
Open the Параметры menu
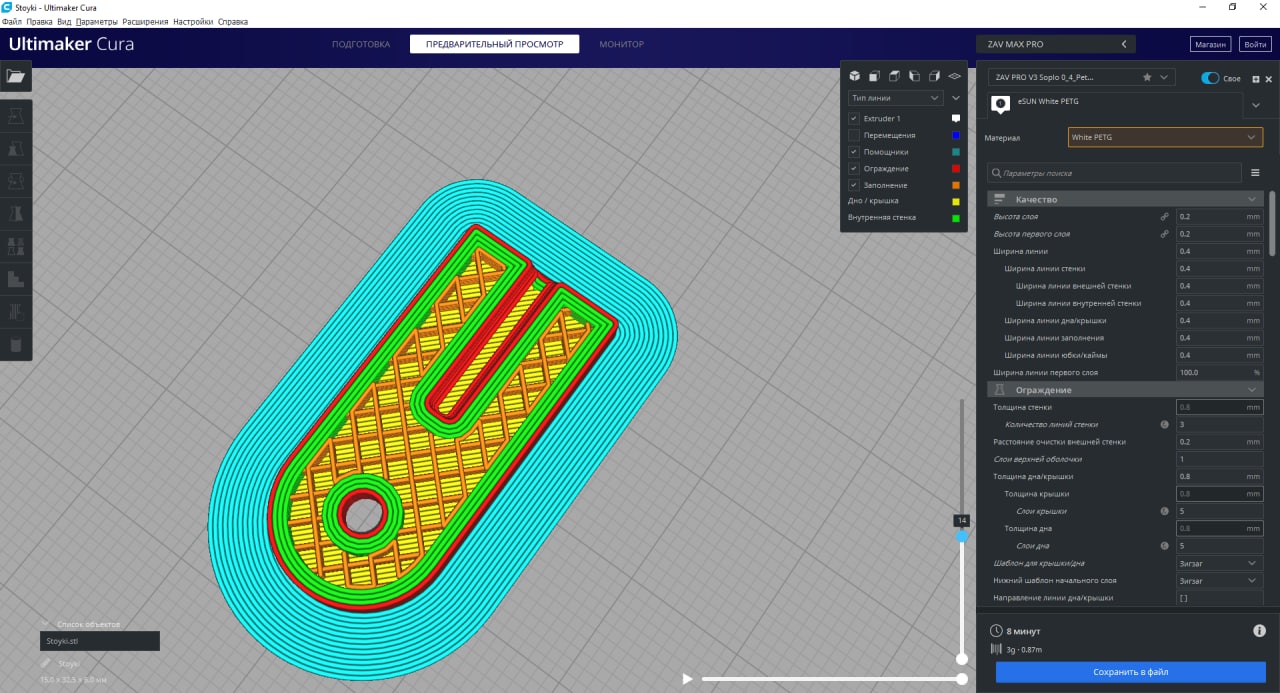pyautogui.click(x=96, y=21)
